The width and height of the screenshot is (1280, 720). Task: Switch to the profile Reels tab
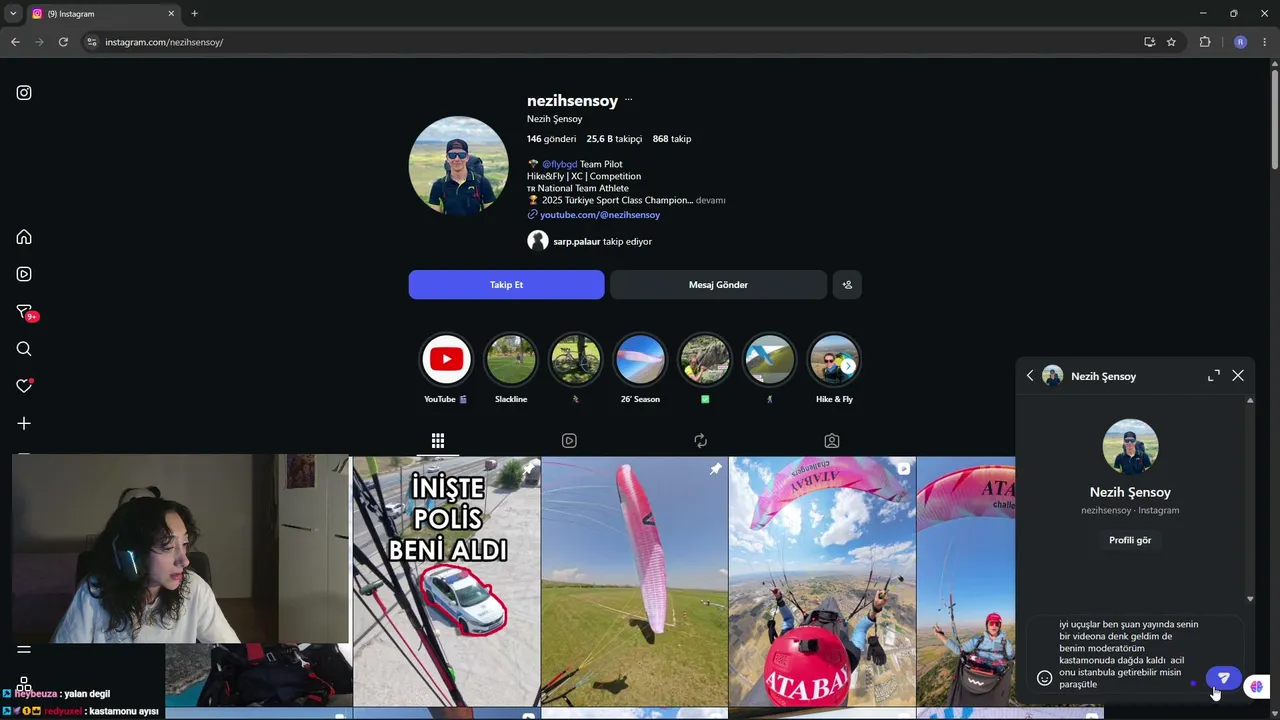pyautogui.click(x=569, y=441)
